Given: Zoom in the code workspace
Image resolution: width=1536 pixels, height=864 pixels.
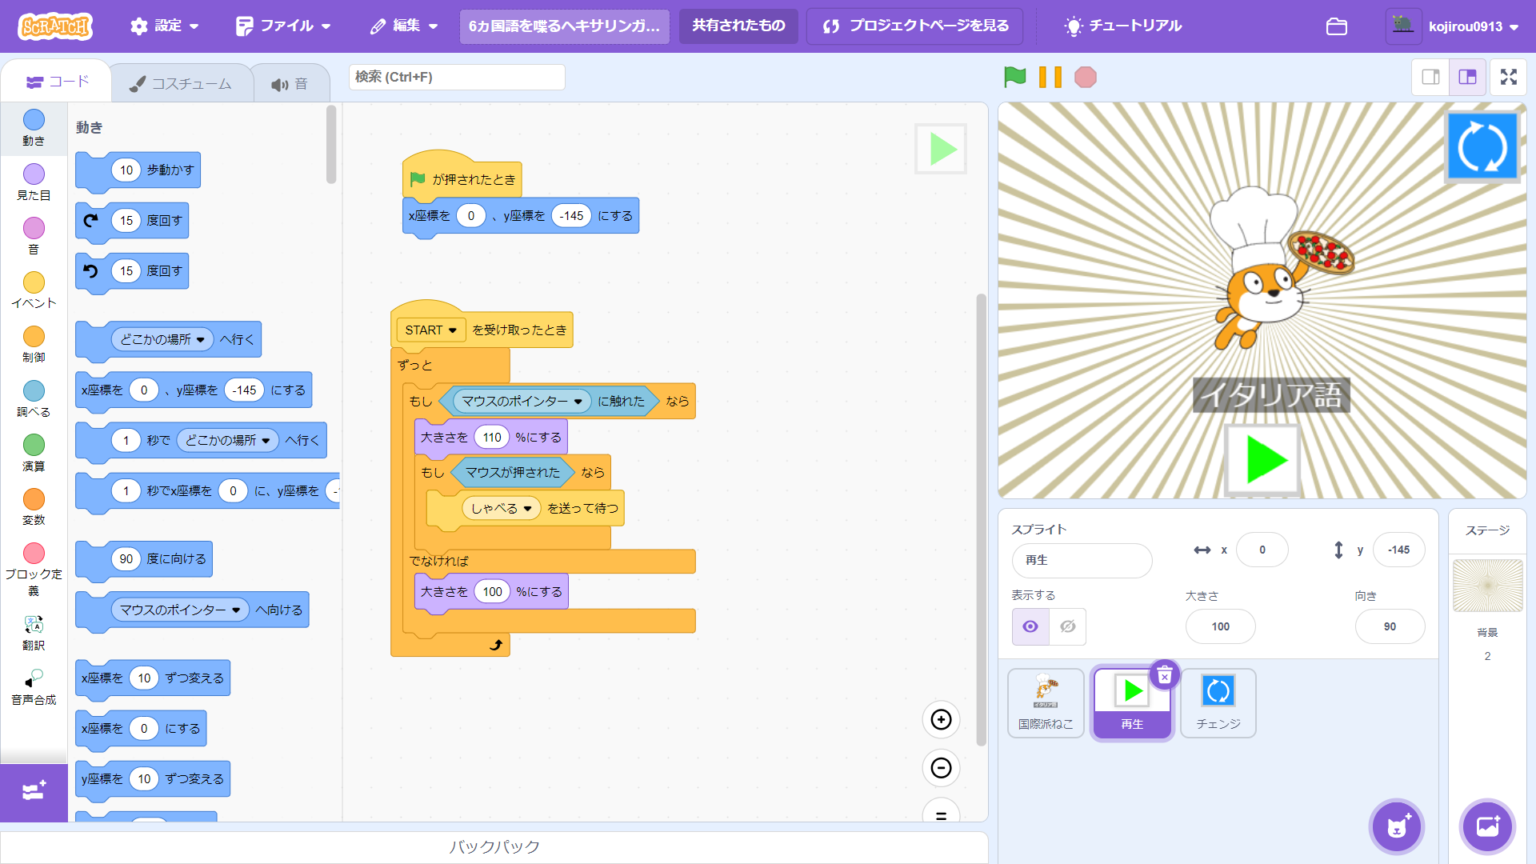Looking at the screenshot, I should [941, 719].
